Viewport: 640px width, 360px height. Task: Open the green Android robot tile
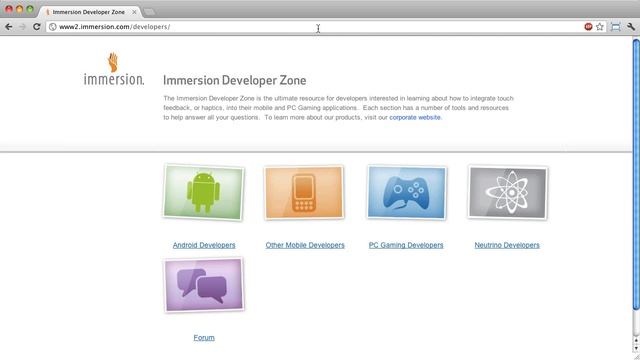203,192
